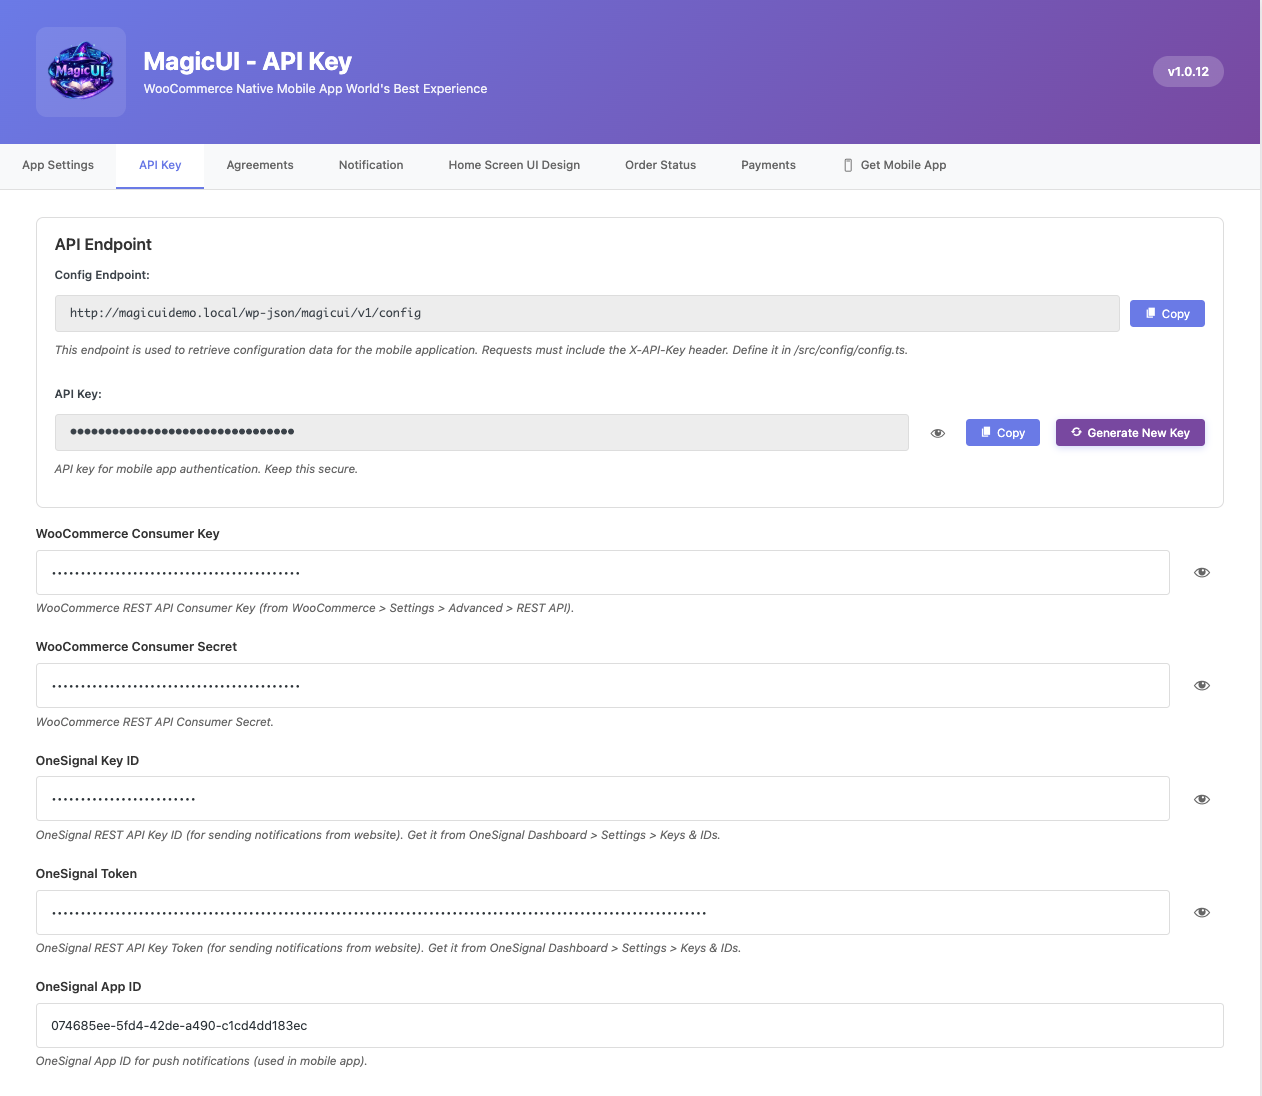Click the phone icon for Get Mobile App
The image size is (1262, 1096).
[x=848, y=166]
